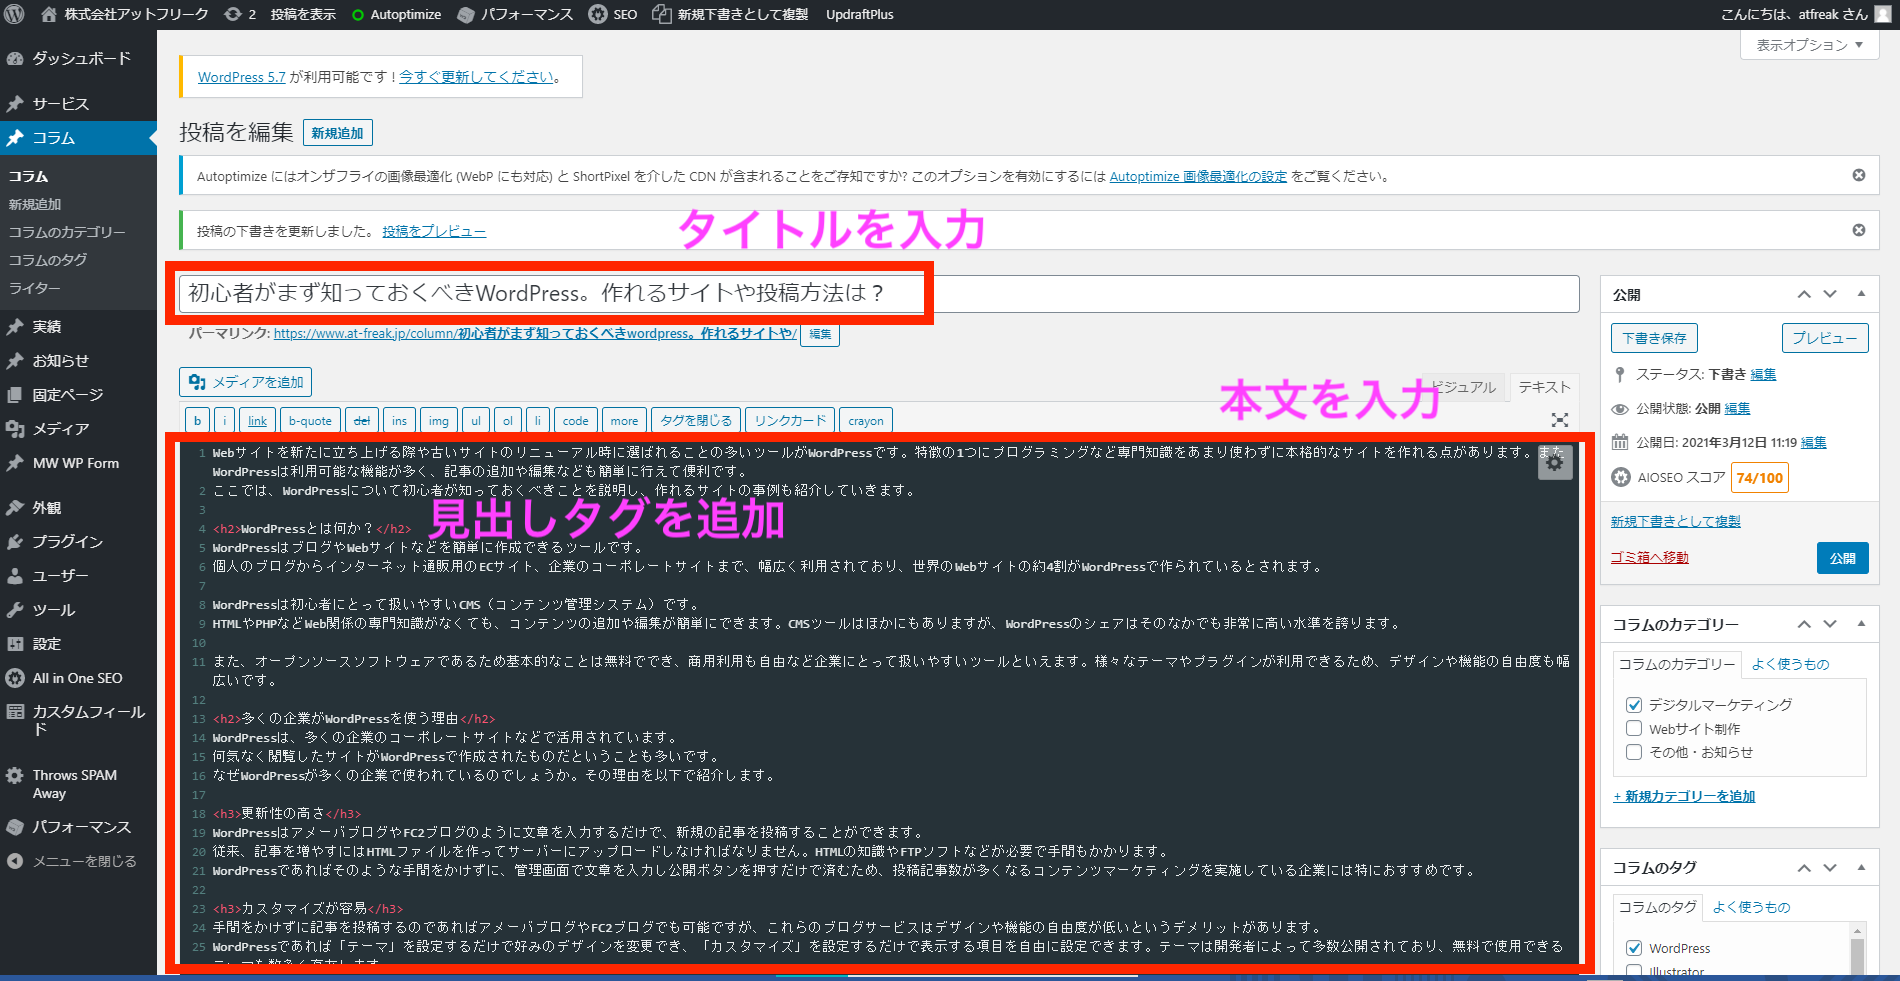Dismiss the 投稿の下書きを更新しました notice

click(x=1859, y=230)
